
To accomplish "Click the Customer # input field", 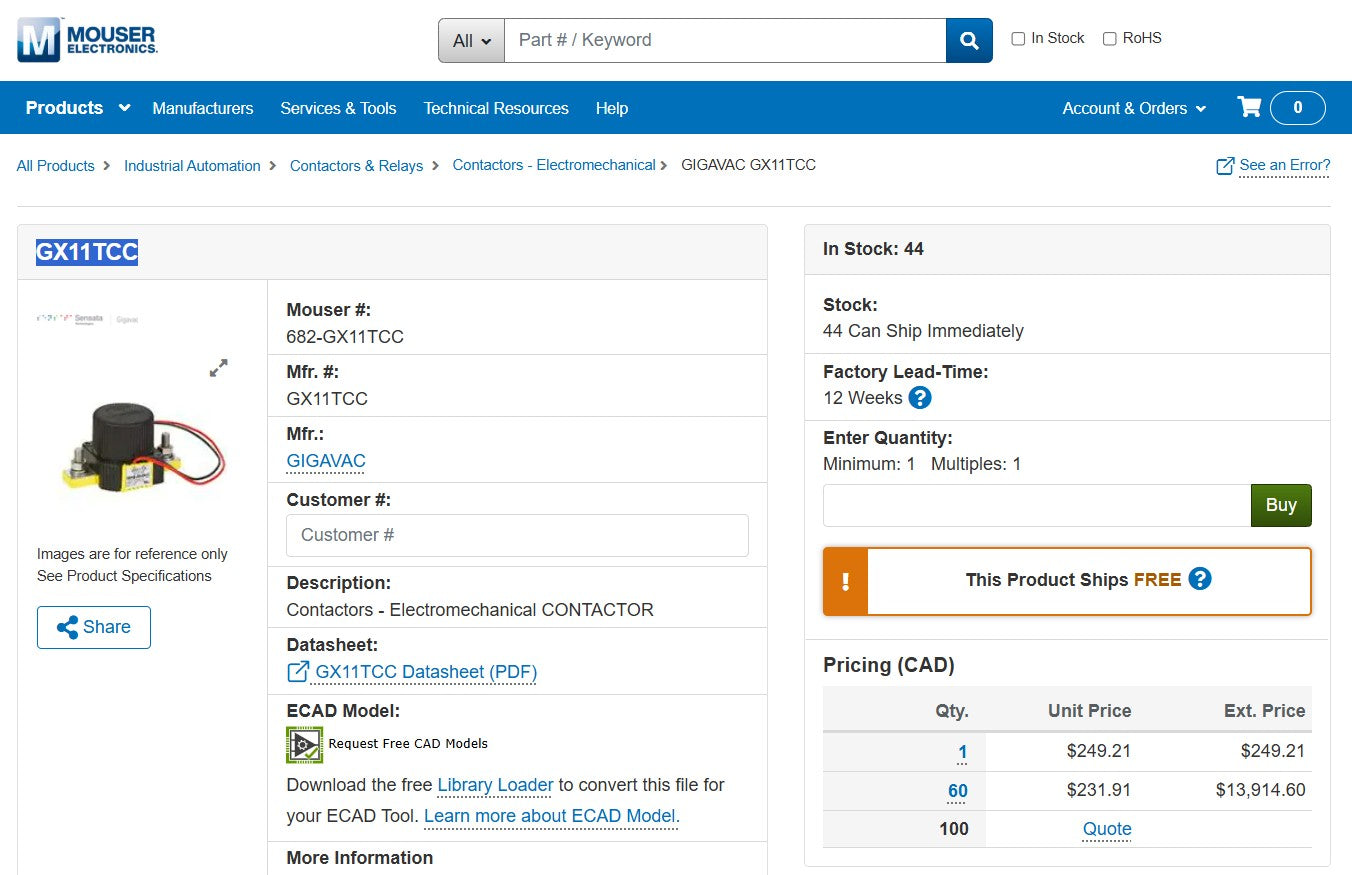I will (x=517, y=535).
